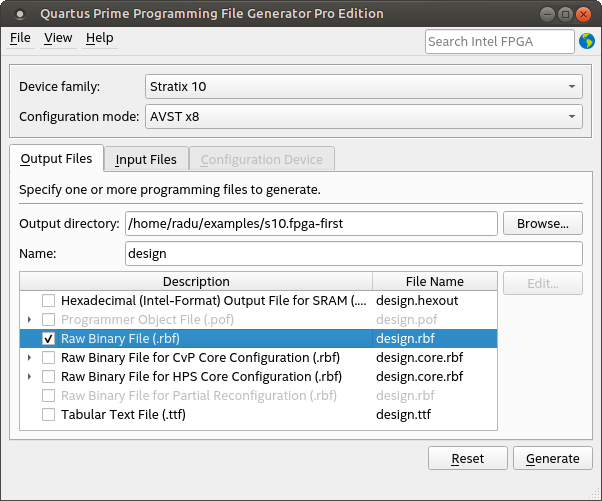Image resolution: width=602 pixels, height=501 pixels.
Task: Open the Configuration mode dropdown
Action: click(x=363, y=117)
